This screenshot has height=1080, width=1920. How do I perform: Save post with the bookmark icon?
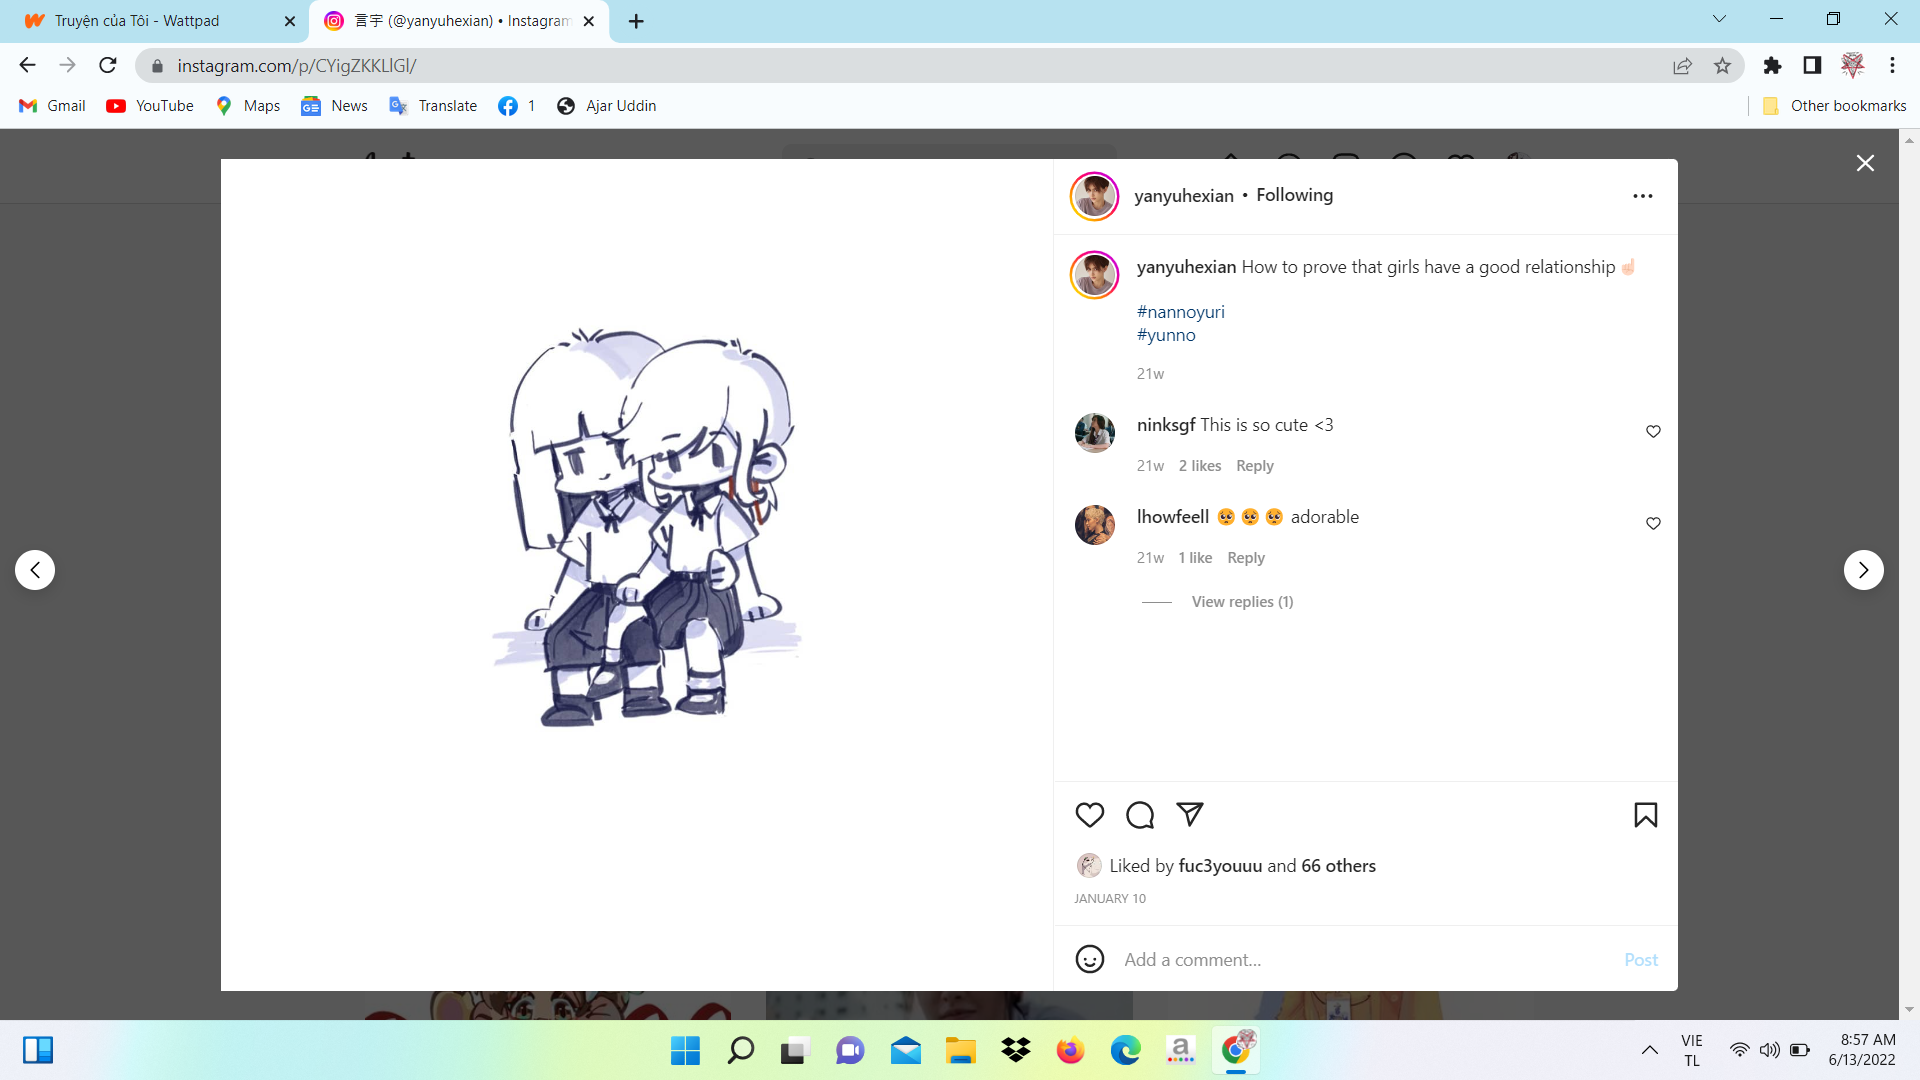pyautogui.click(x=1645, y=815)
